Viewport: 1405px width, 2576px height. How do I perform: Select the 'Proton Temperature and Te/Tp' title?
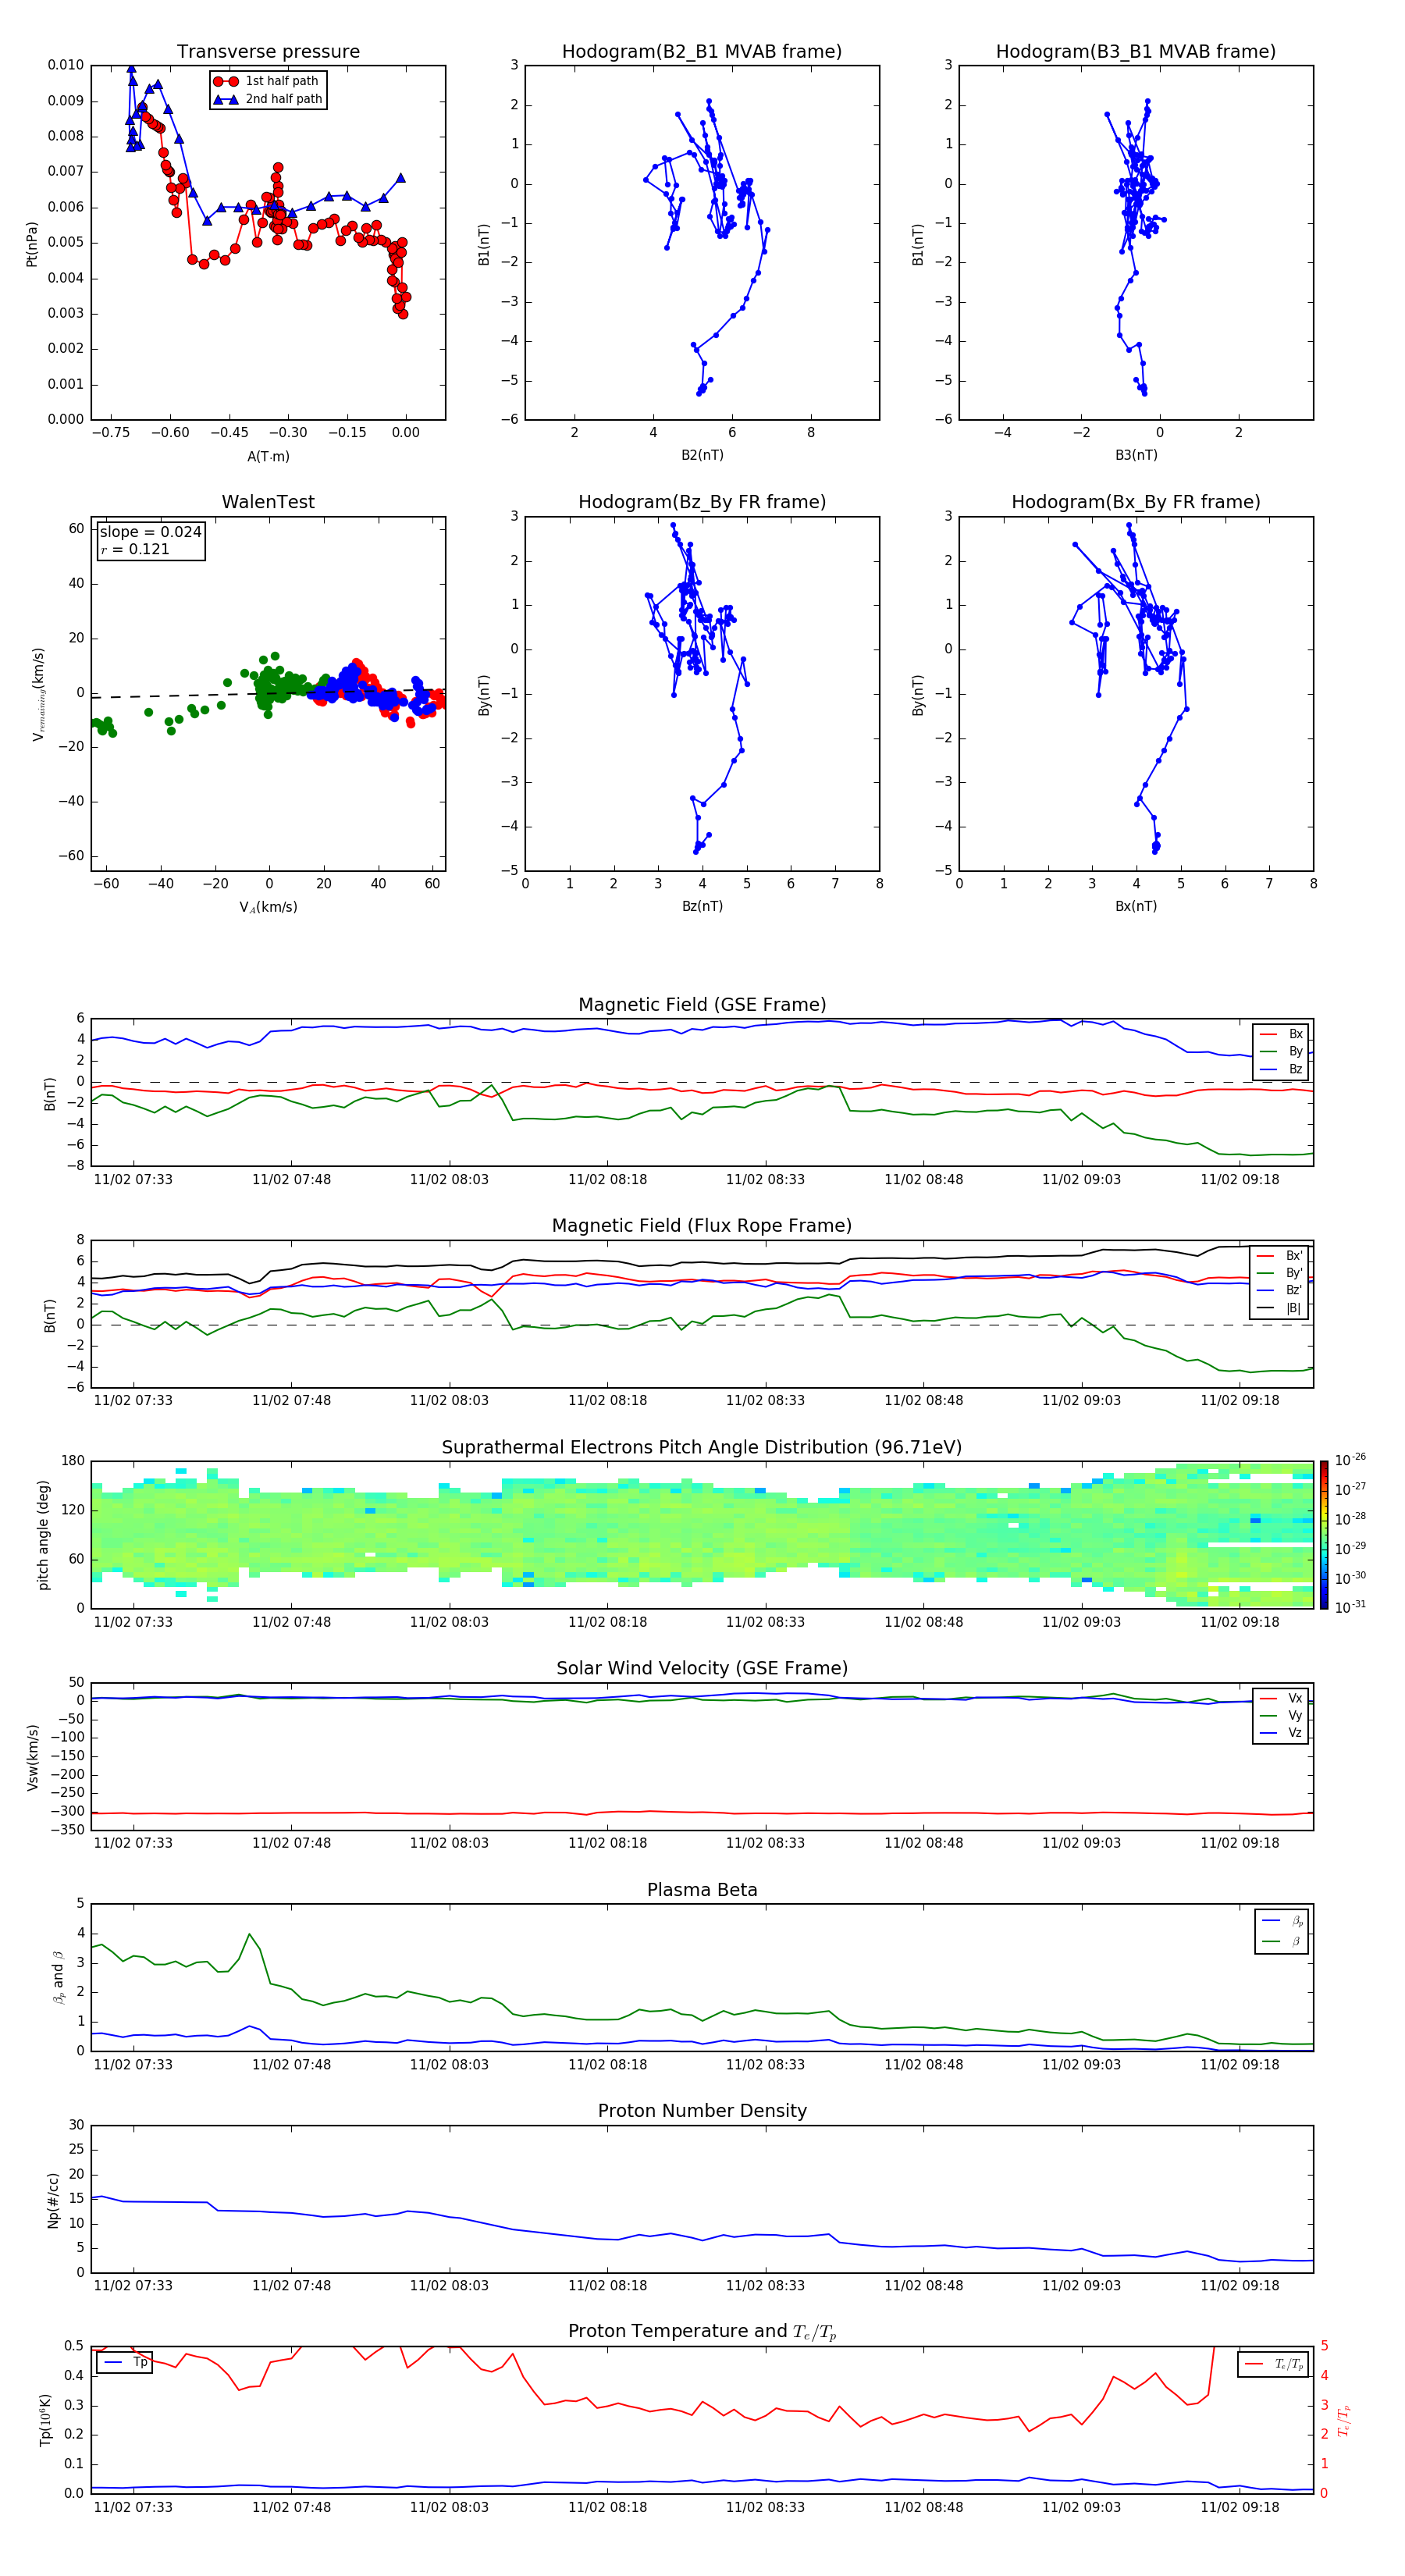tap(702, 2332)
